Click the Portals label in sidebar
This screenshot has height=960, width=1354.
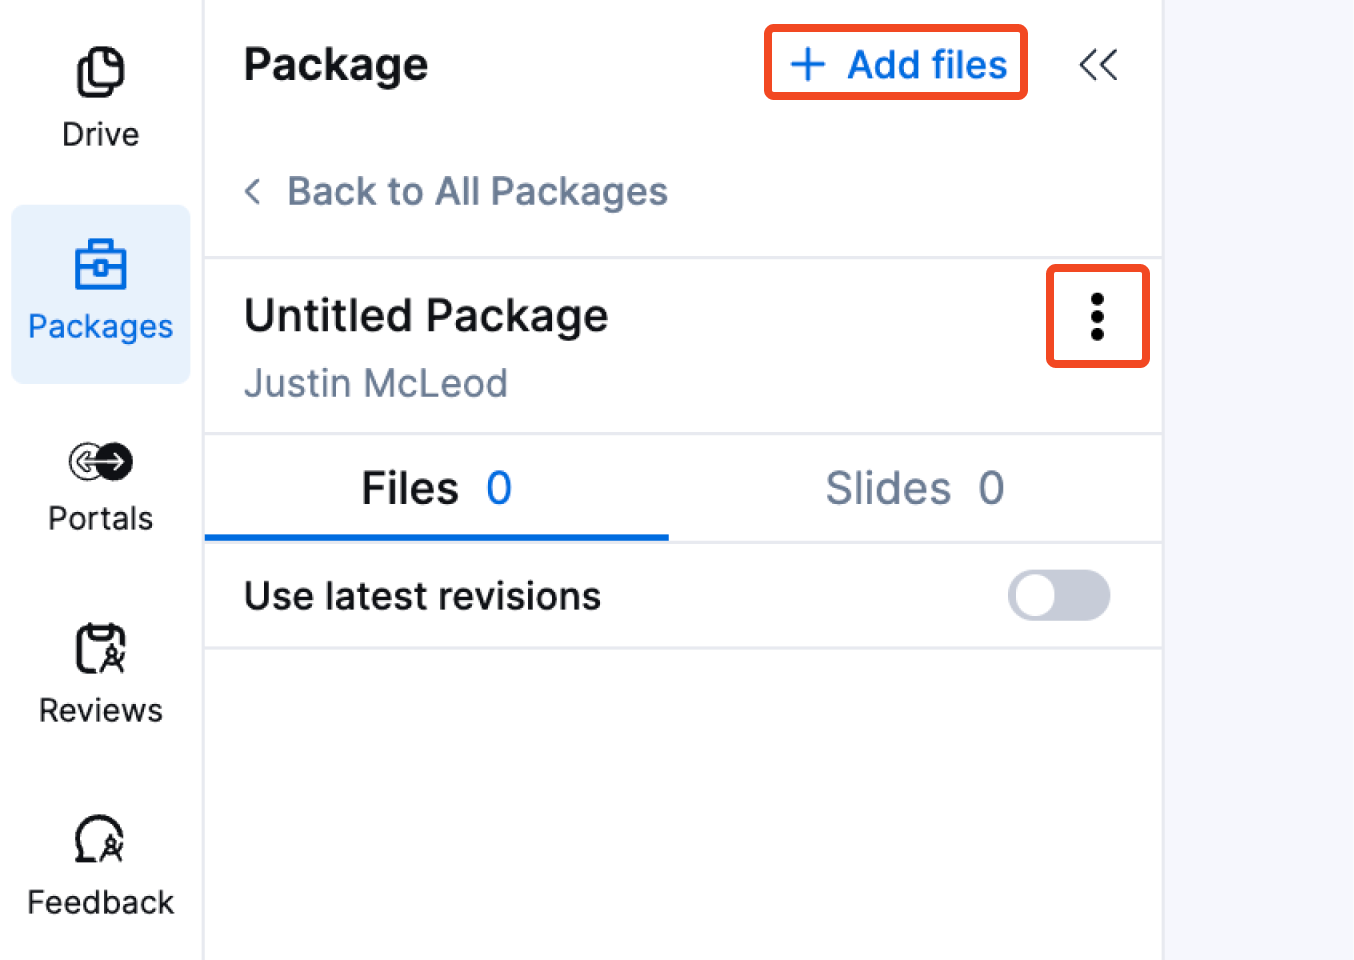[x=100, y=518]
